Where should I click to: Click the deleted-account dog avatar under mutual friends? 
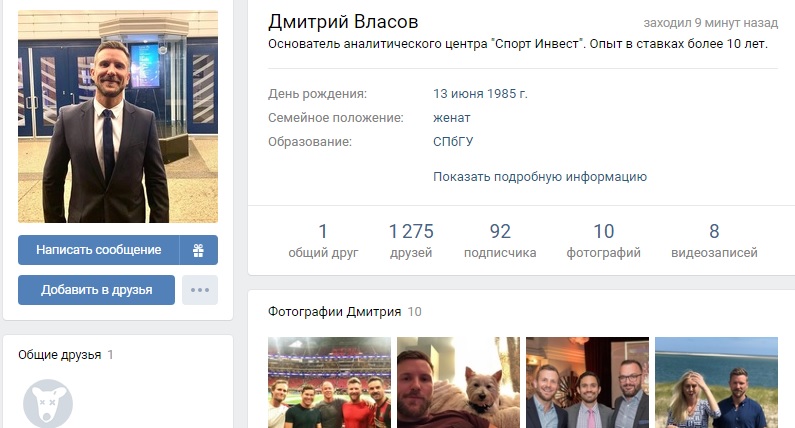48,403
